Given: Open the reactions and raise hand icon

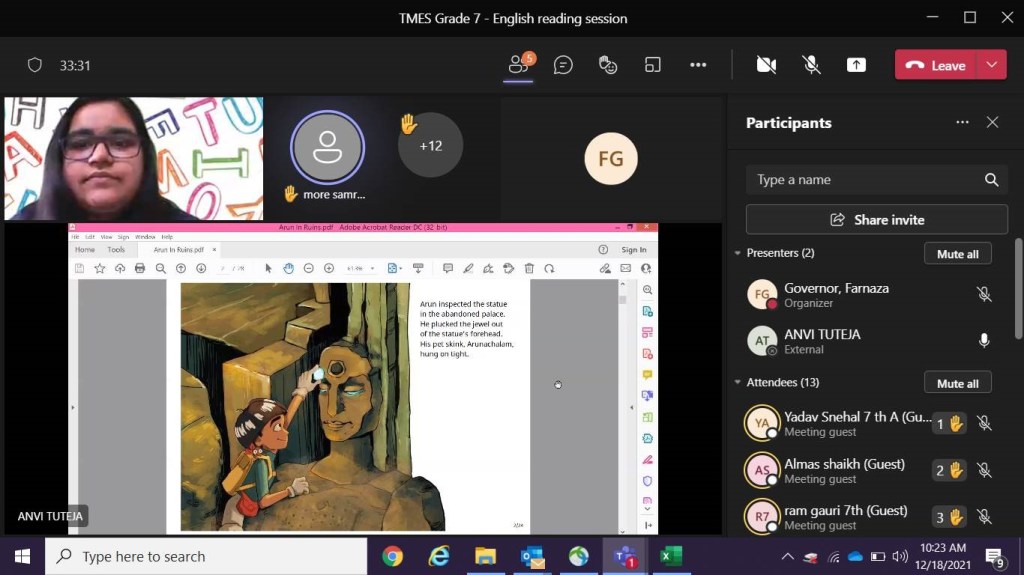Looking at the screenshot, I should pos(608,65).
